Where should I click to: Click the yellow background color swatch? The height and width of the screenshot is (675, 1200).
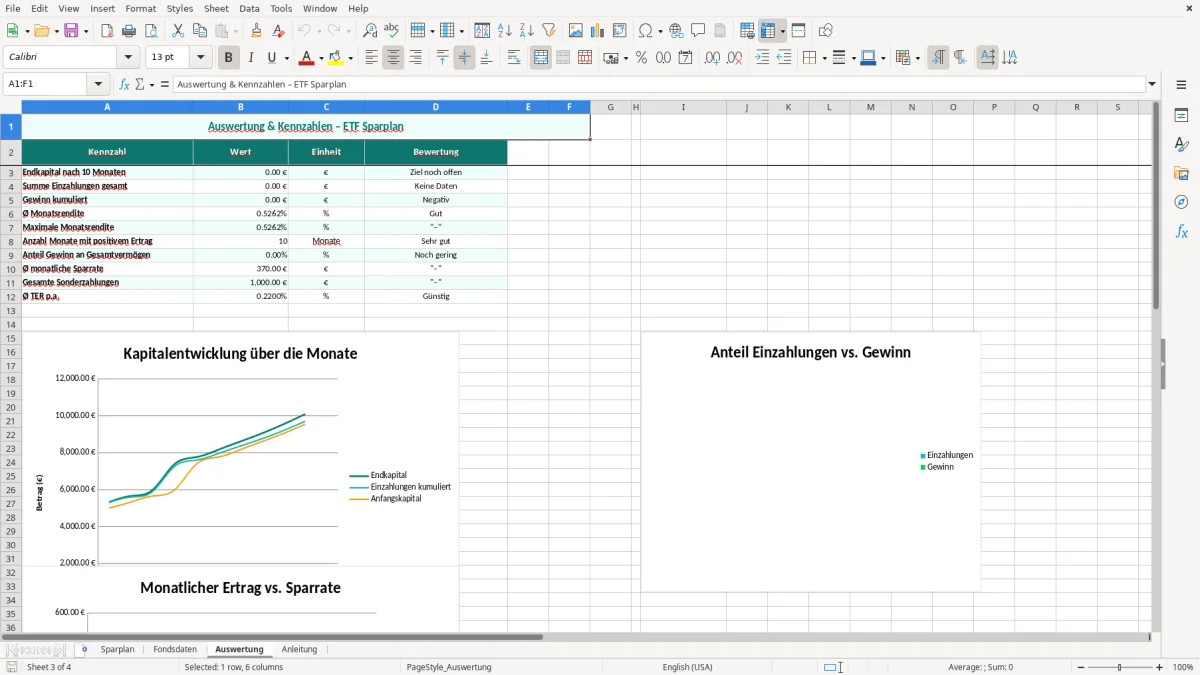(335, 58)
